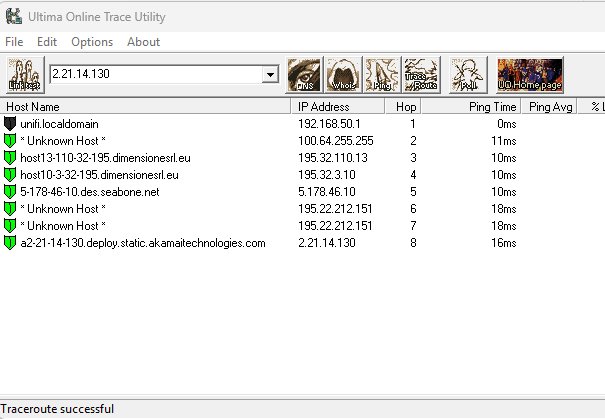Viewport: 605px width, 419px height.
Task: Select the gray shield for unifi.localdomain
Action: [x=10, y=123]
